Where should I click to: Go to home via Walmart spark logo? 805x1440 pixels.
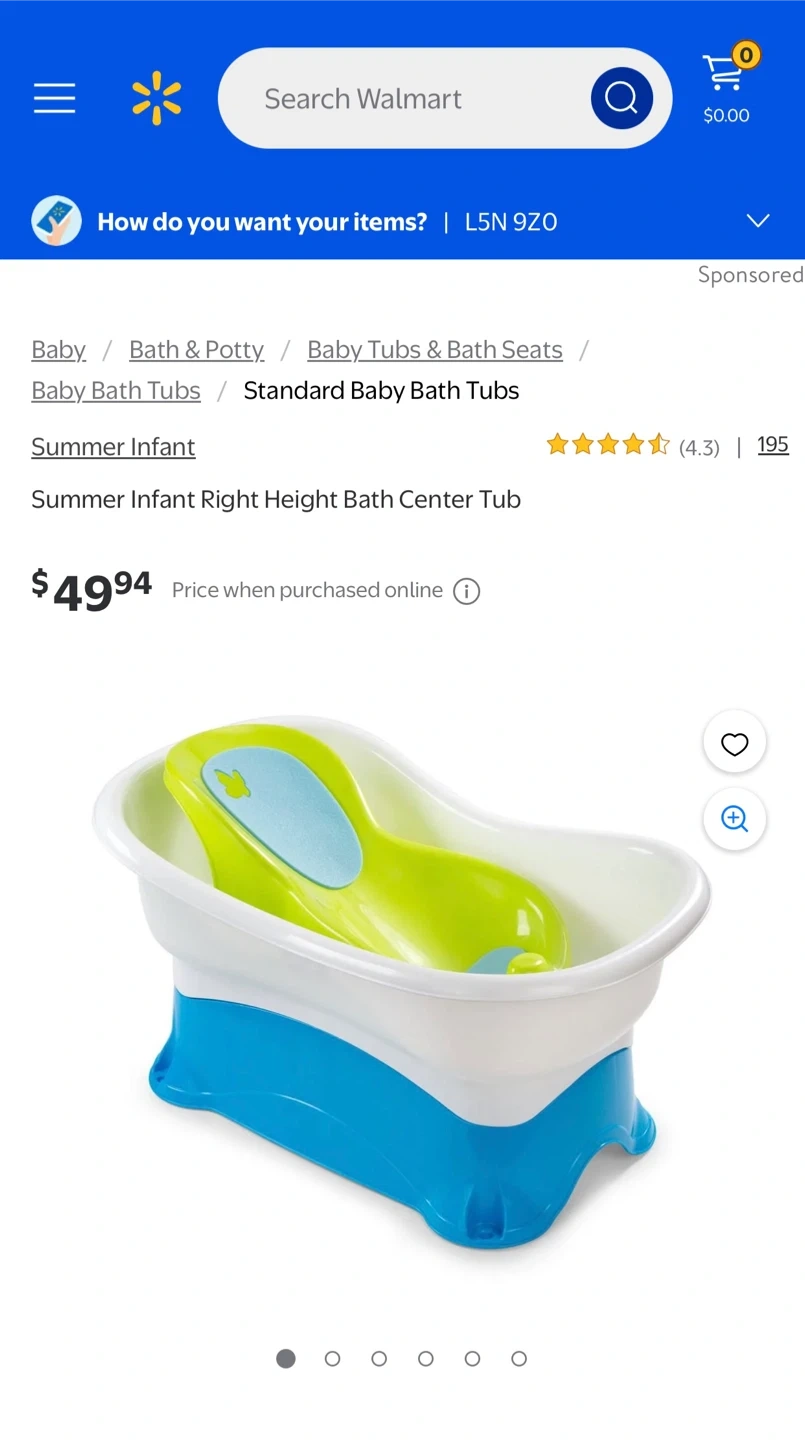pos(157,98)
